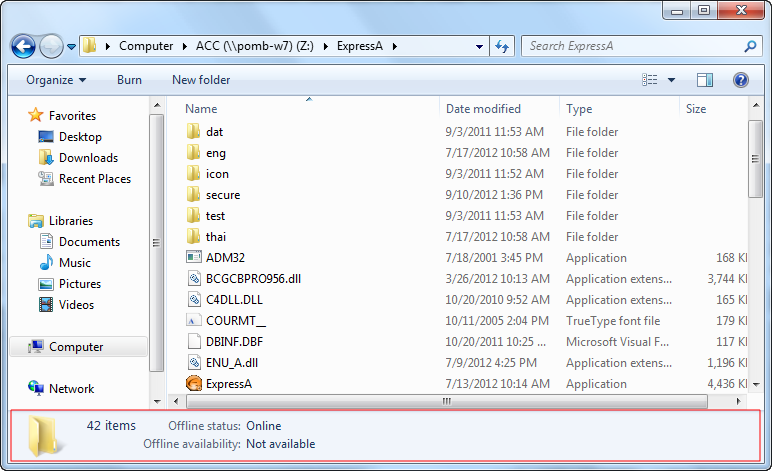Select the icon folder's folder icon
Screen dimensions: 772x471
[x=193, y=174]
